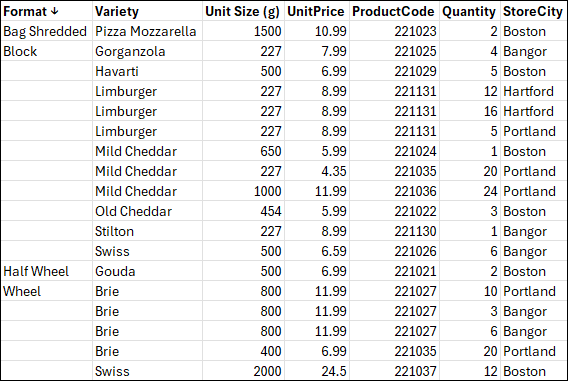Select the Stilton variety cell
Screen dimensions: 568x381
click(x=147, y=231)
